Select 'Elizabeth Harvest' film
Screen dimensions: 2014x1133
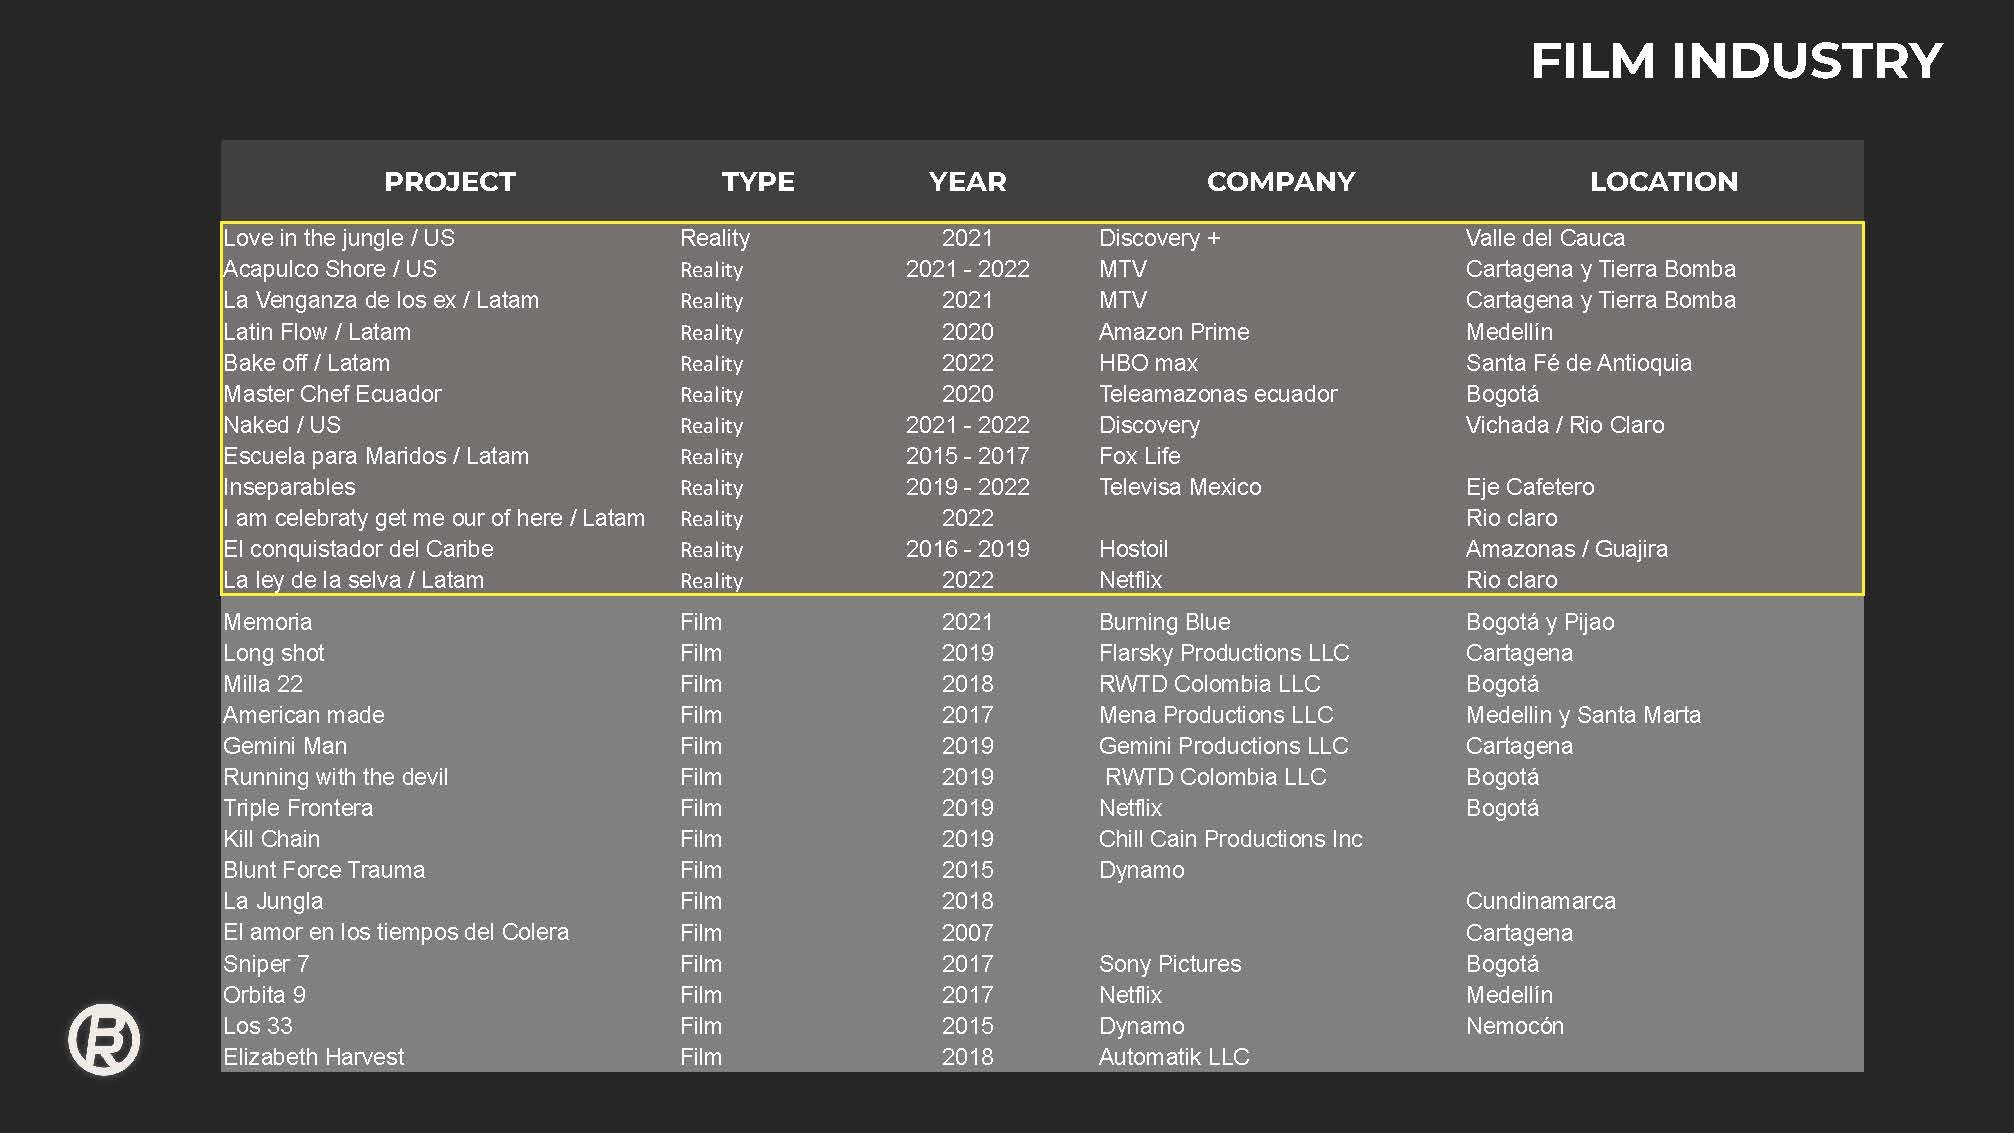click(314, 1057)
